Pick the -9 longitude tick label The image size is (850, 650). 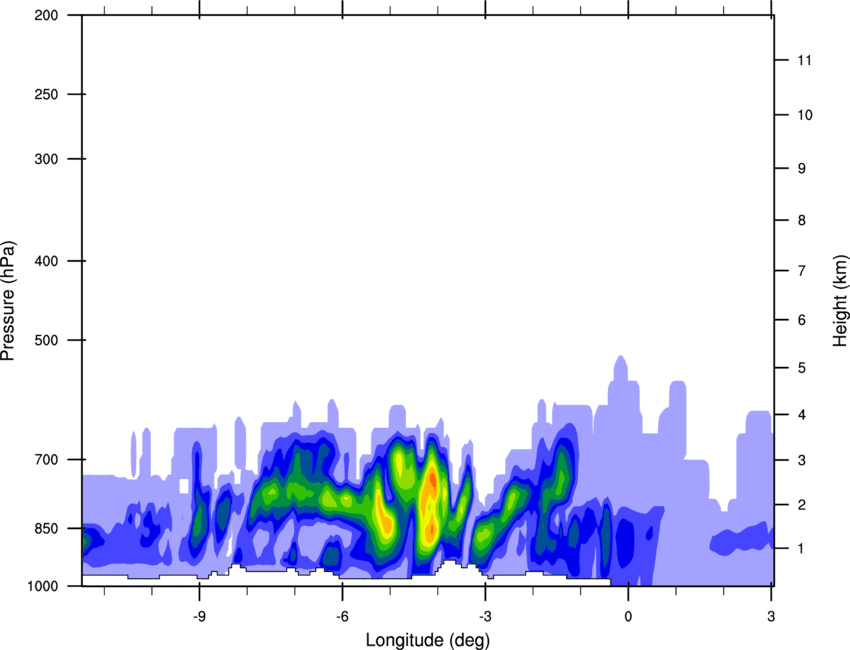coord(199,616)
